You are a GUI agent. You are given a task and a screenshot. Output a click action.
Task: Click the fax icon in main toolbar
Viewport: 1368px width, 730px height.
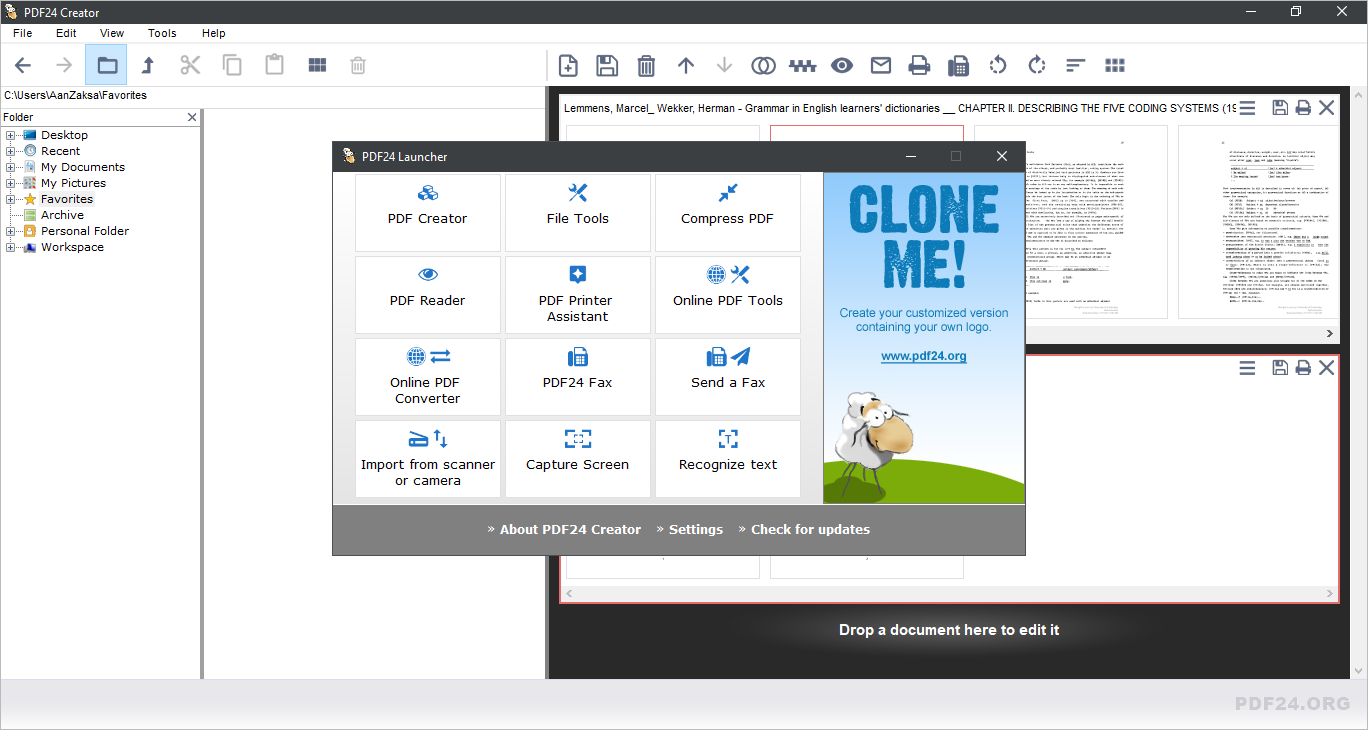[958, 66]
